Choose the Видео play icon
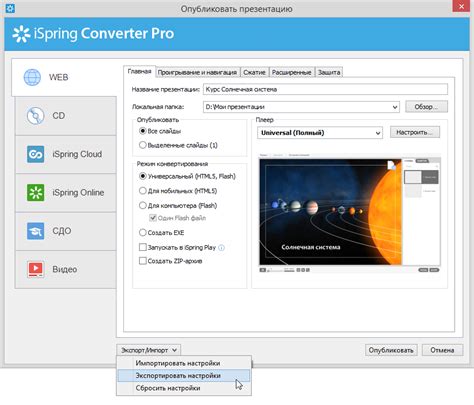This screenshot has width=474, height=405. (x=35, y=269)
